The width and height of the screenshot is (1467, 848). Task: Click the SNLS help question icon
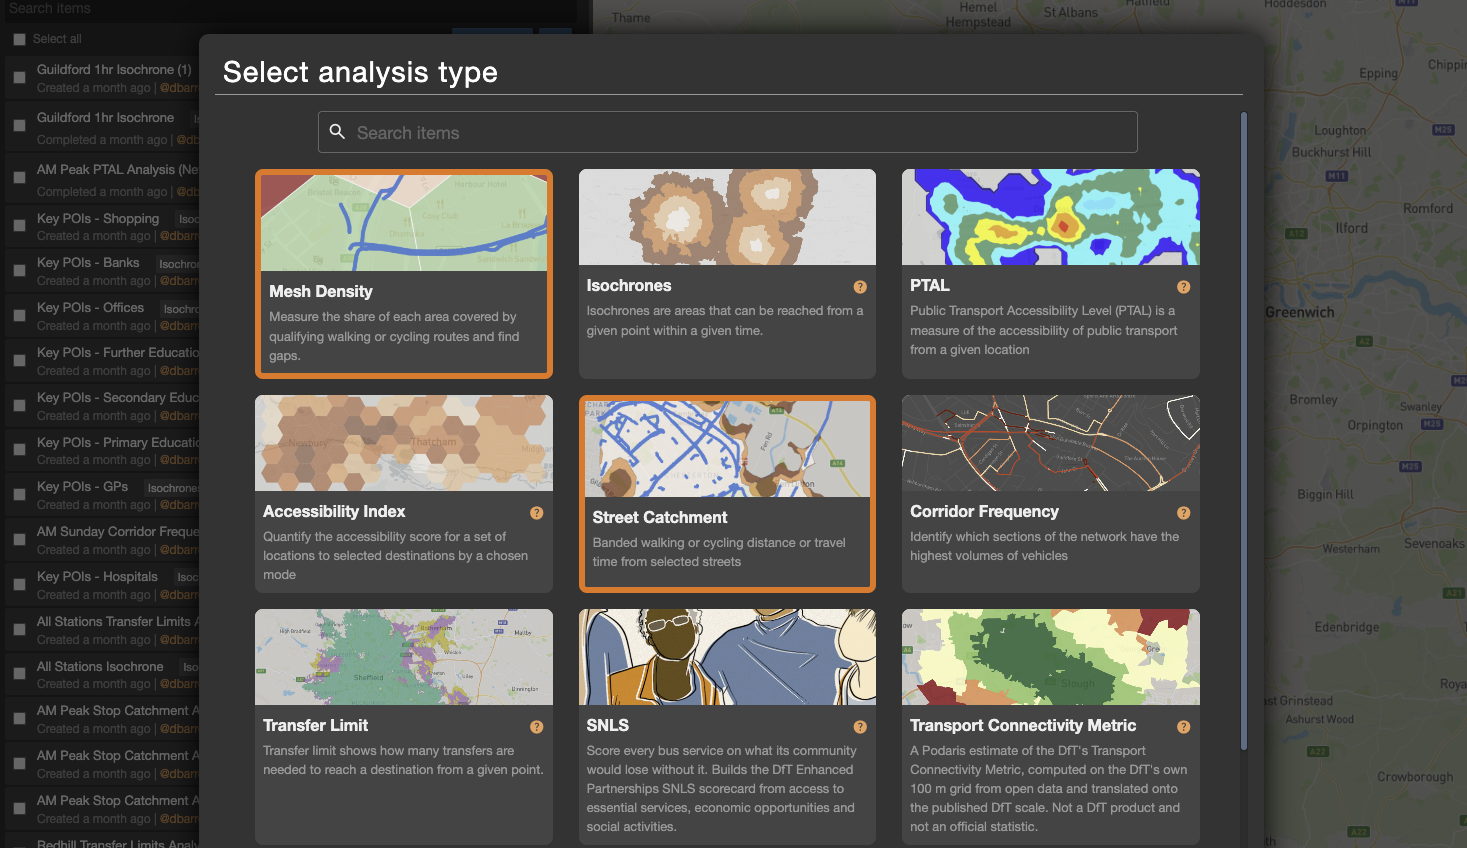860,727
